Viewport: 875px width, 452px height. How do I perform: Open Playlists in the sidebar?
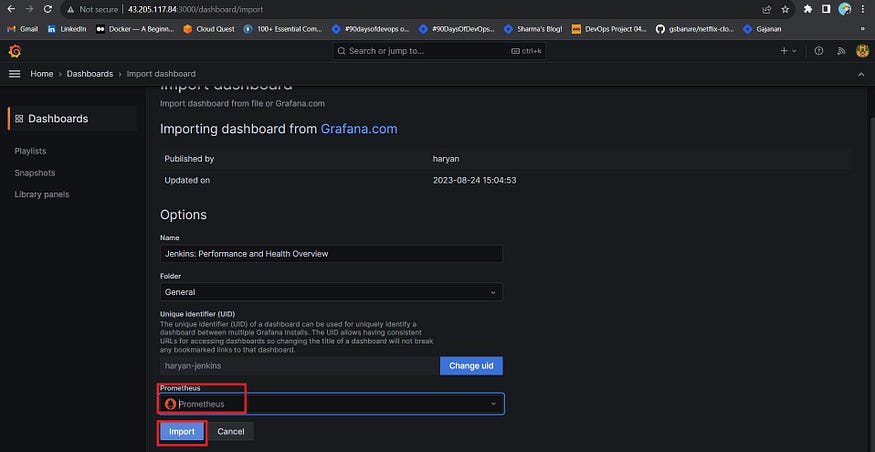pyautogui.click(x=30, y=151)
